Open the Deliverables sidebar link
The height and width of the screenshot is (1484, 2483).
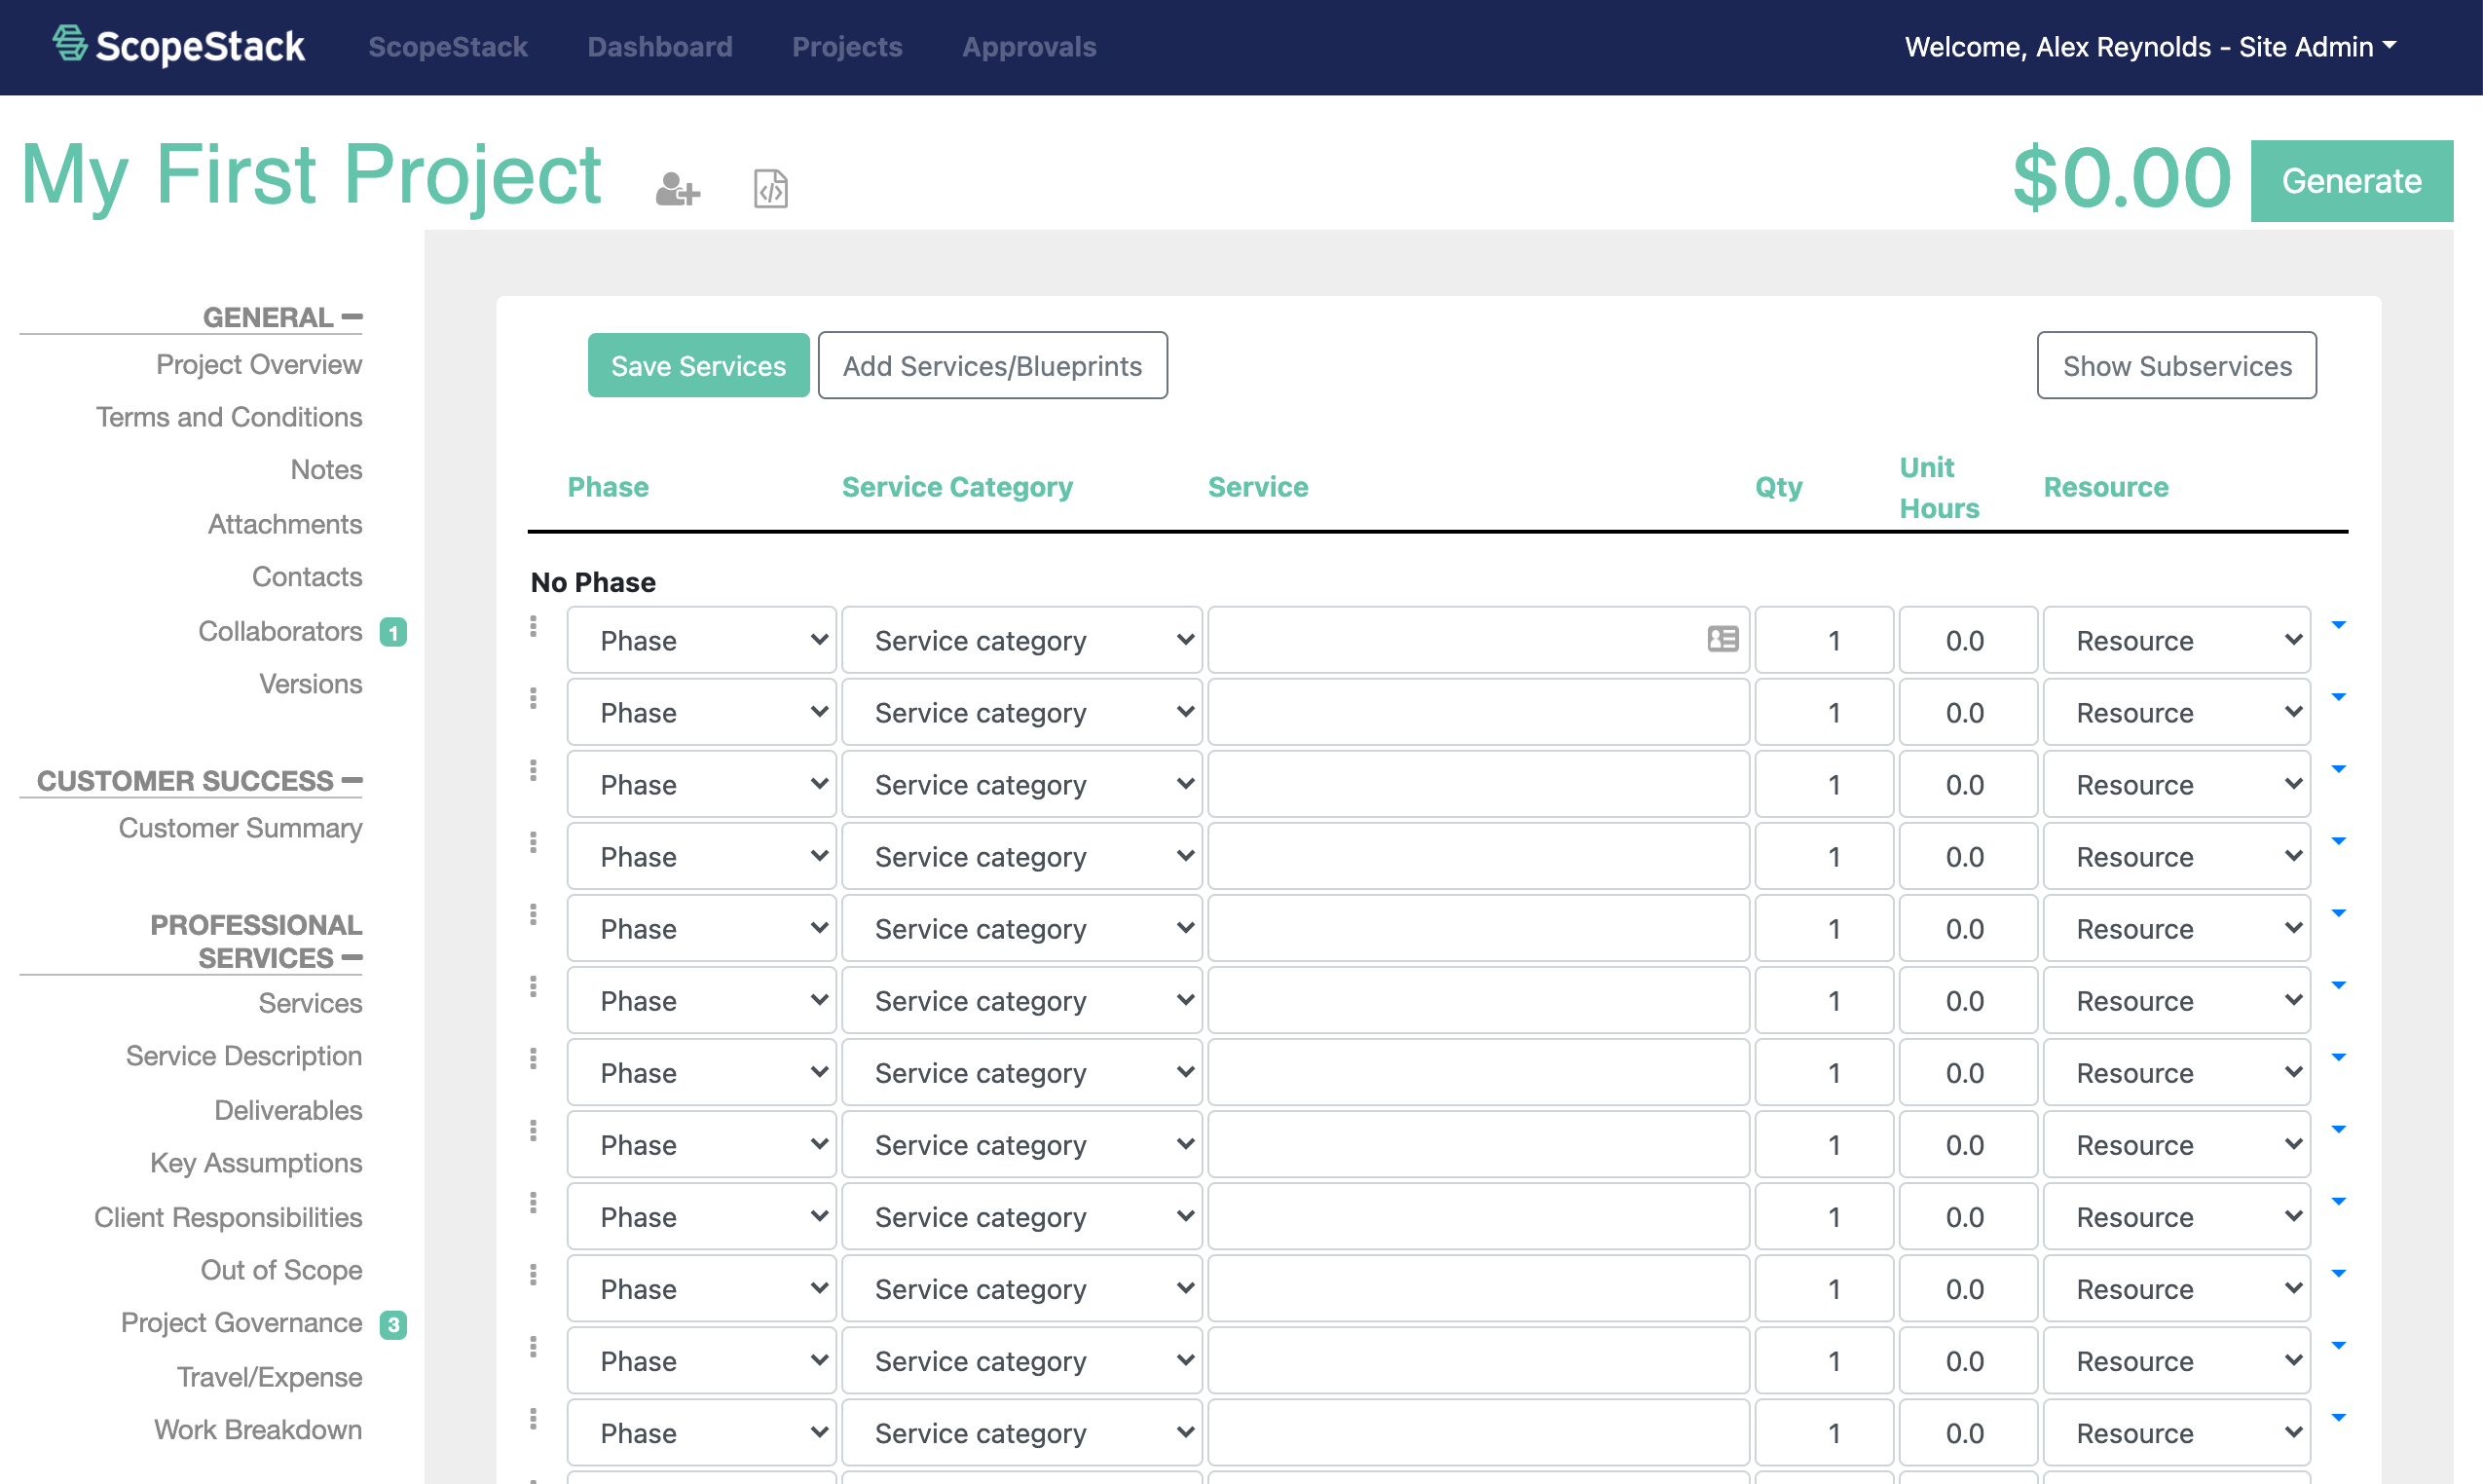288,1110
